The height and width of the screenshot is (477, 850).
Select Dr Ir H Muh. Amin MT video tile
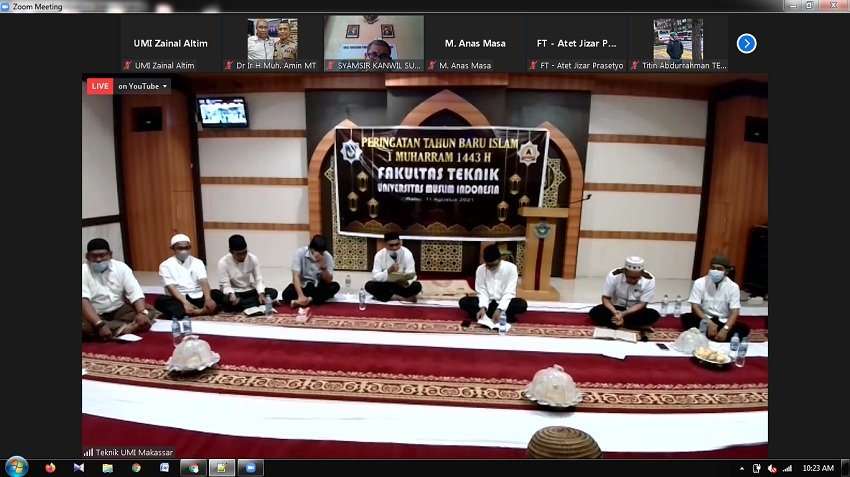pos(272,43)
